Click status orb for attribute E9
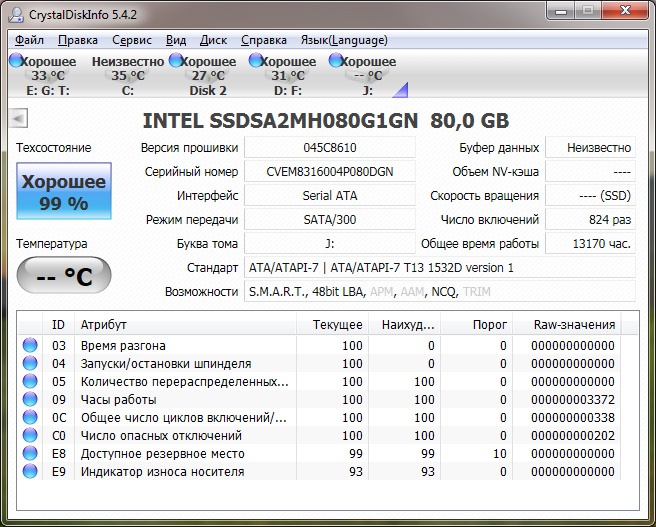Viewport: 656px width, 527px height. tap(30, 471)
